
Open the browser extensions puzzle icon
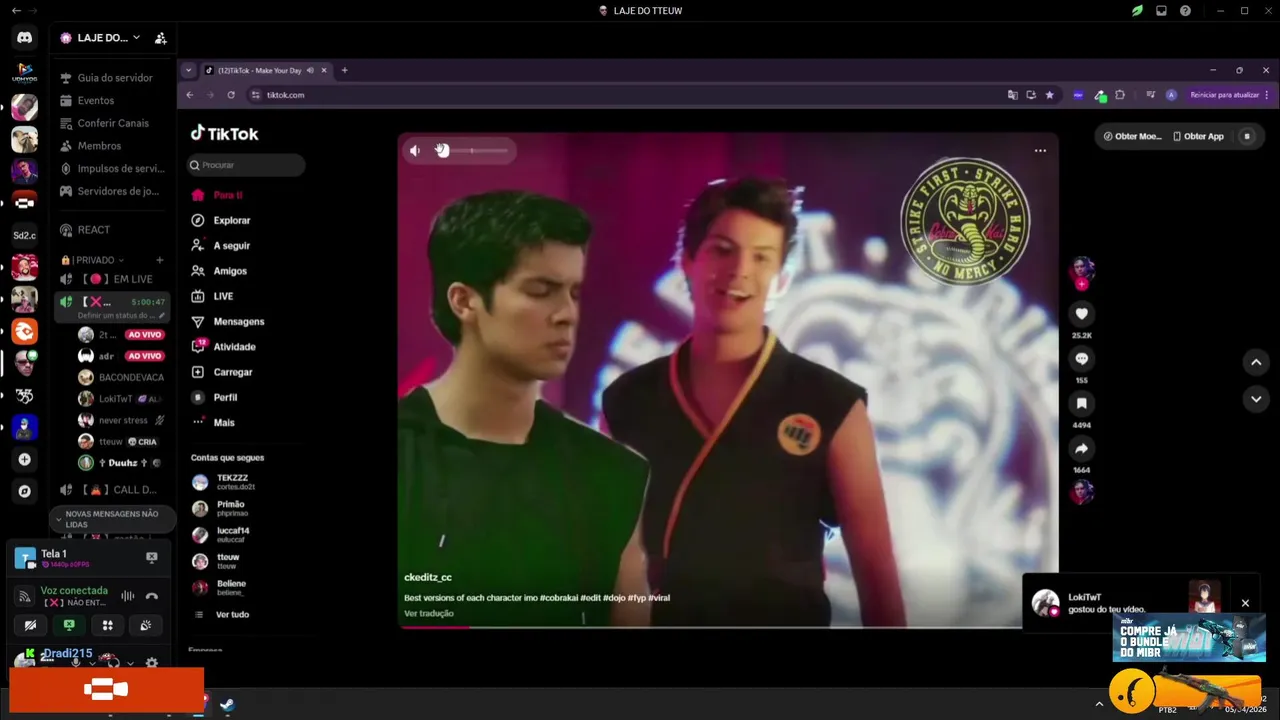(1120, 95)
